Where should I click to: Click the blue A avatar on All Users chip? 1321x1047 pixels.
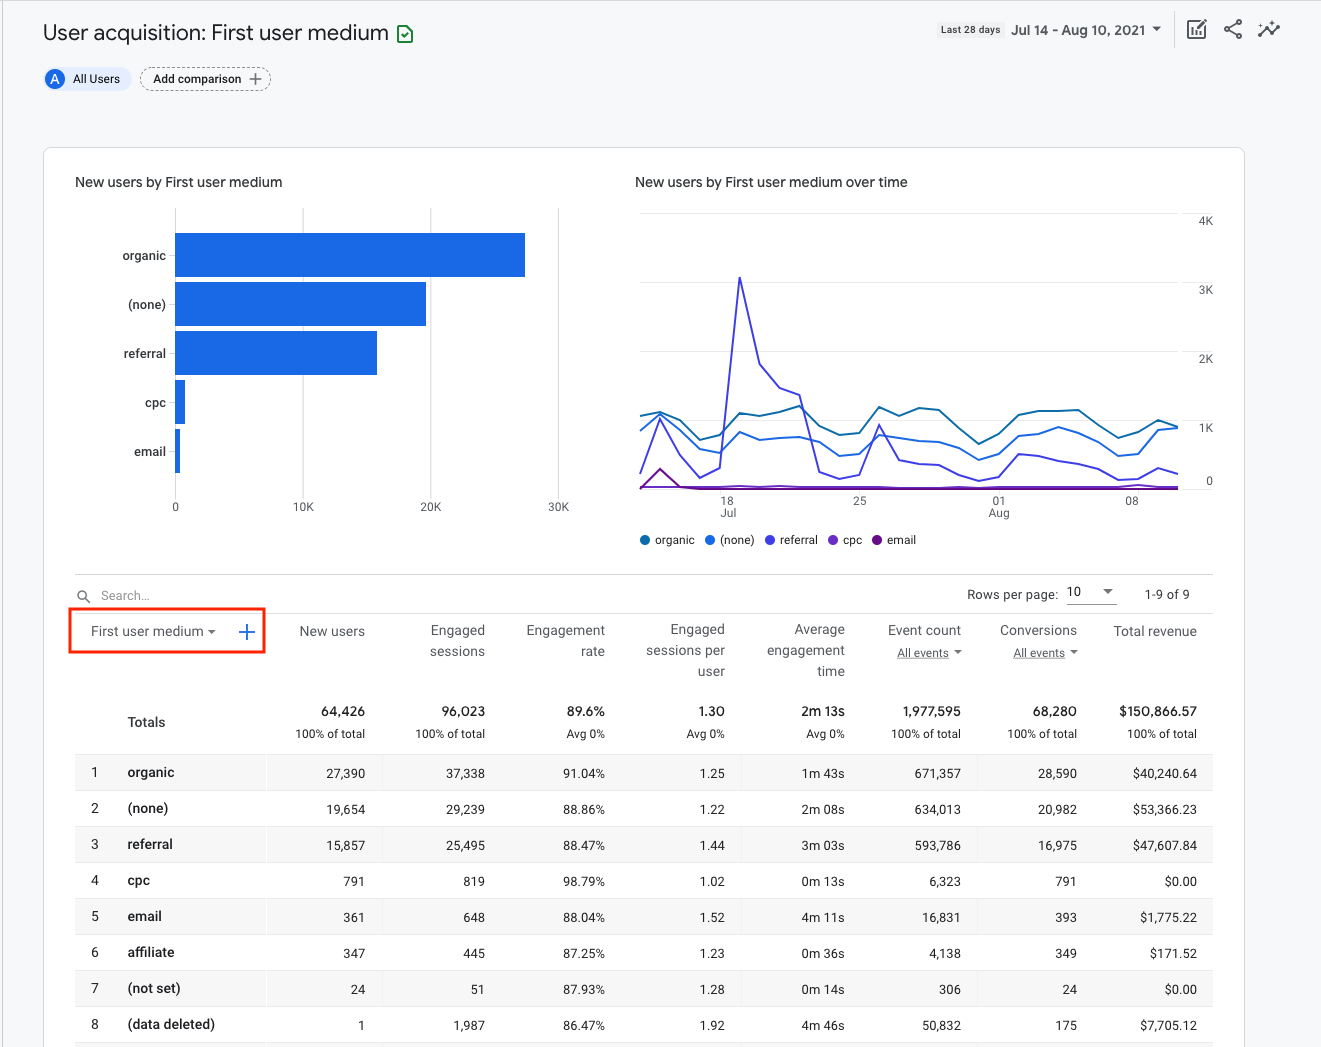coord(54,78)
